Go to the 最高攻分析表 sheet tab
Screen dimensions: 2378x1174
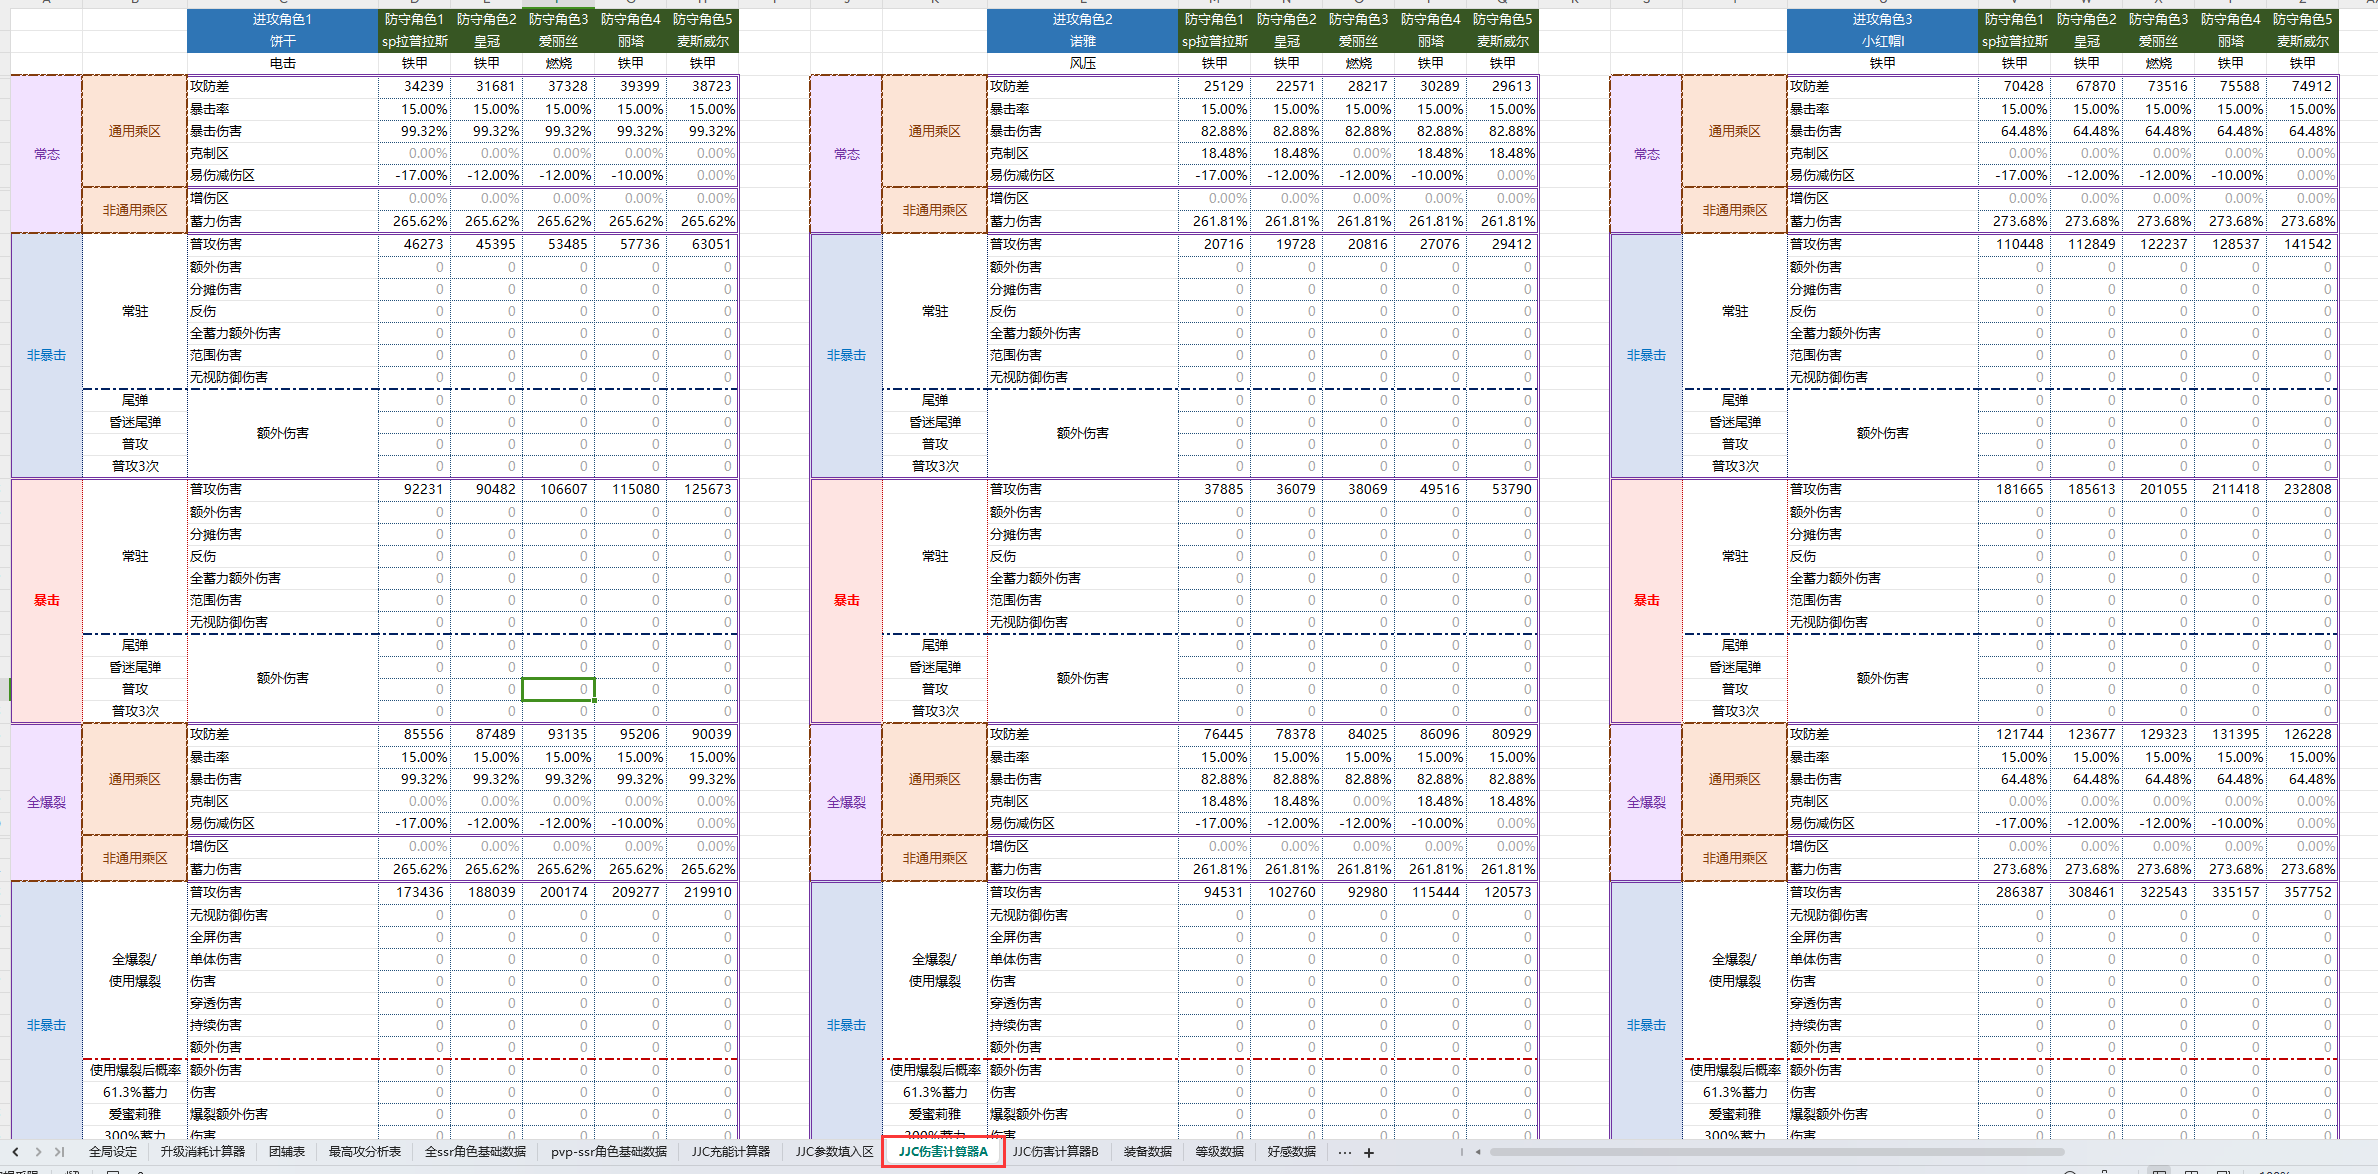coord(365,1152)
